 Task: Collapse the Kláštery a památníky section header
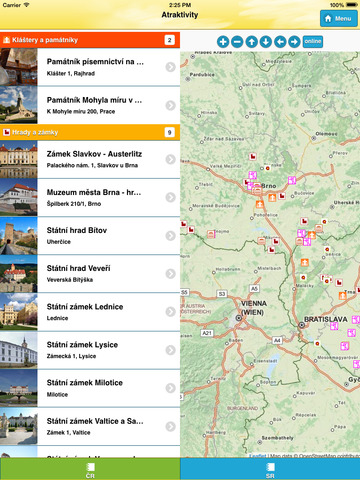90,40
